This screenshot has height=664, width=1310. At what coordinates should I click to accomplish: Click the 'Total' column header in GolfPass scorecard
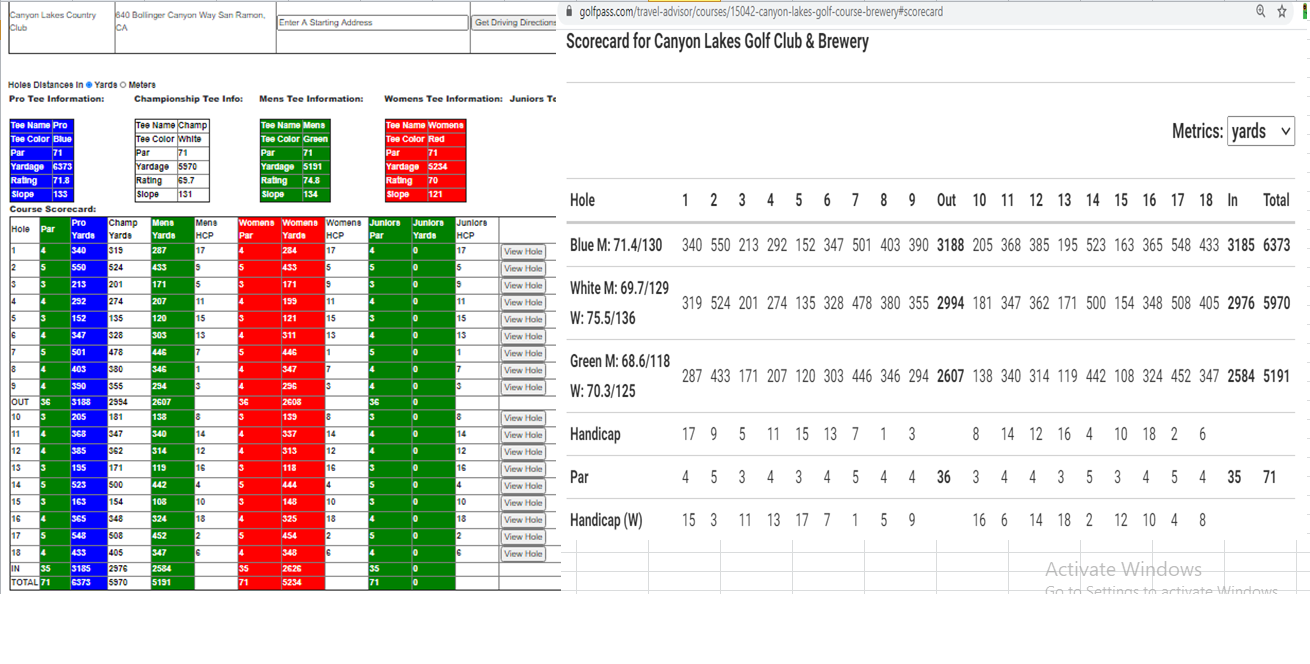click(x=1276, y=200)
